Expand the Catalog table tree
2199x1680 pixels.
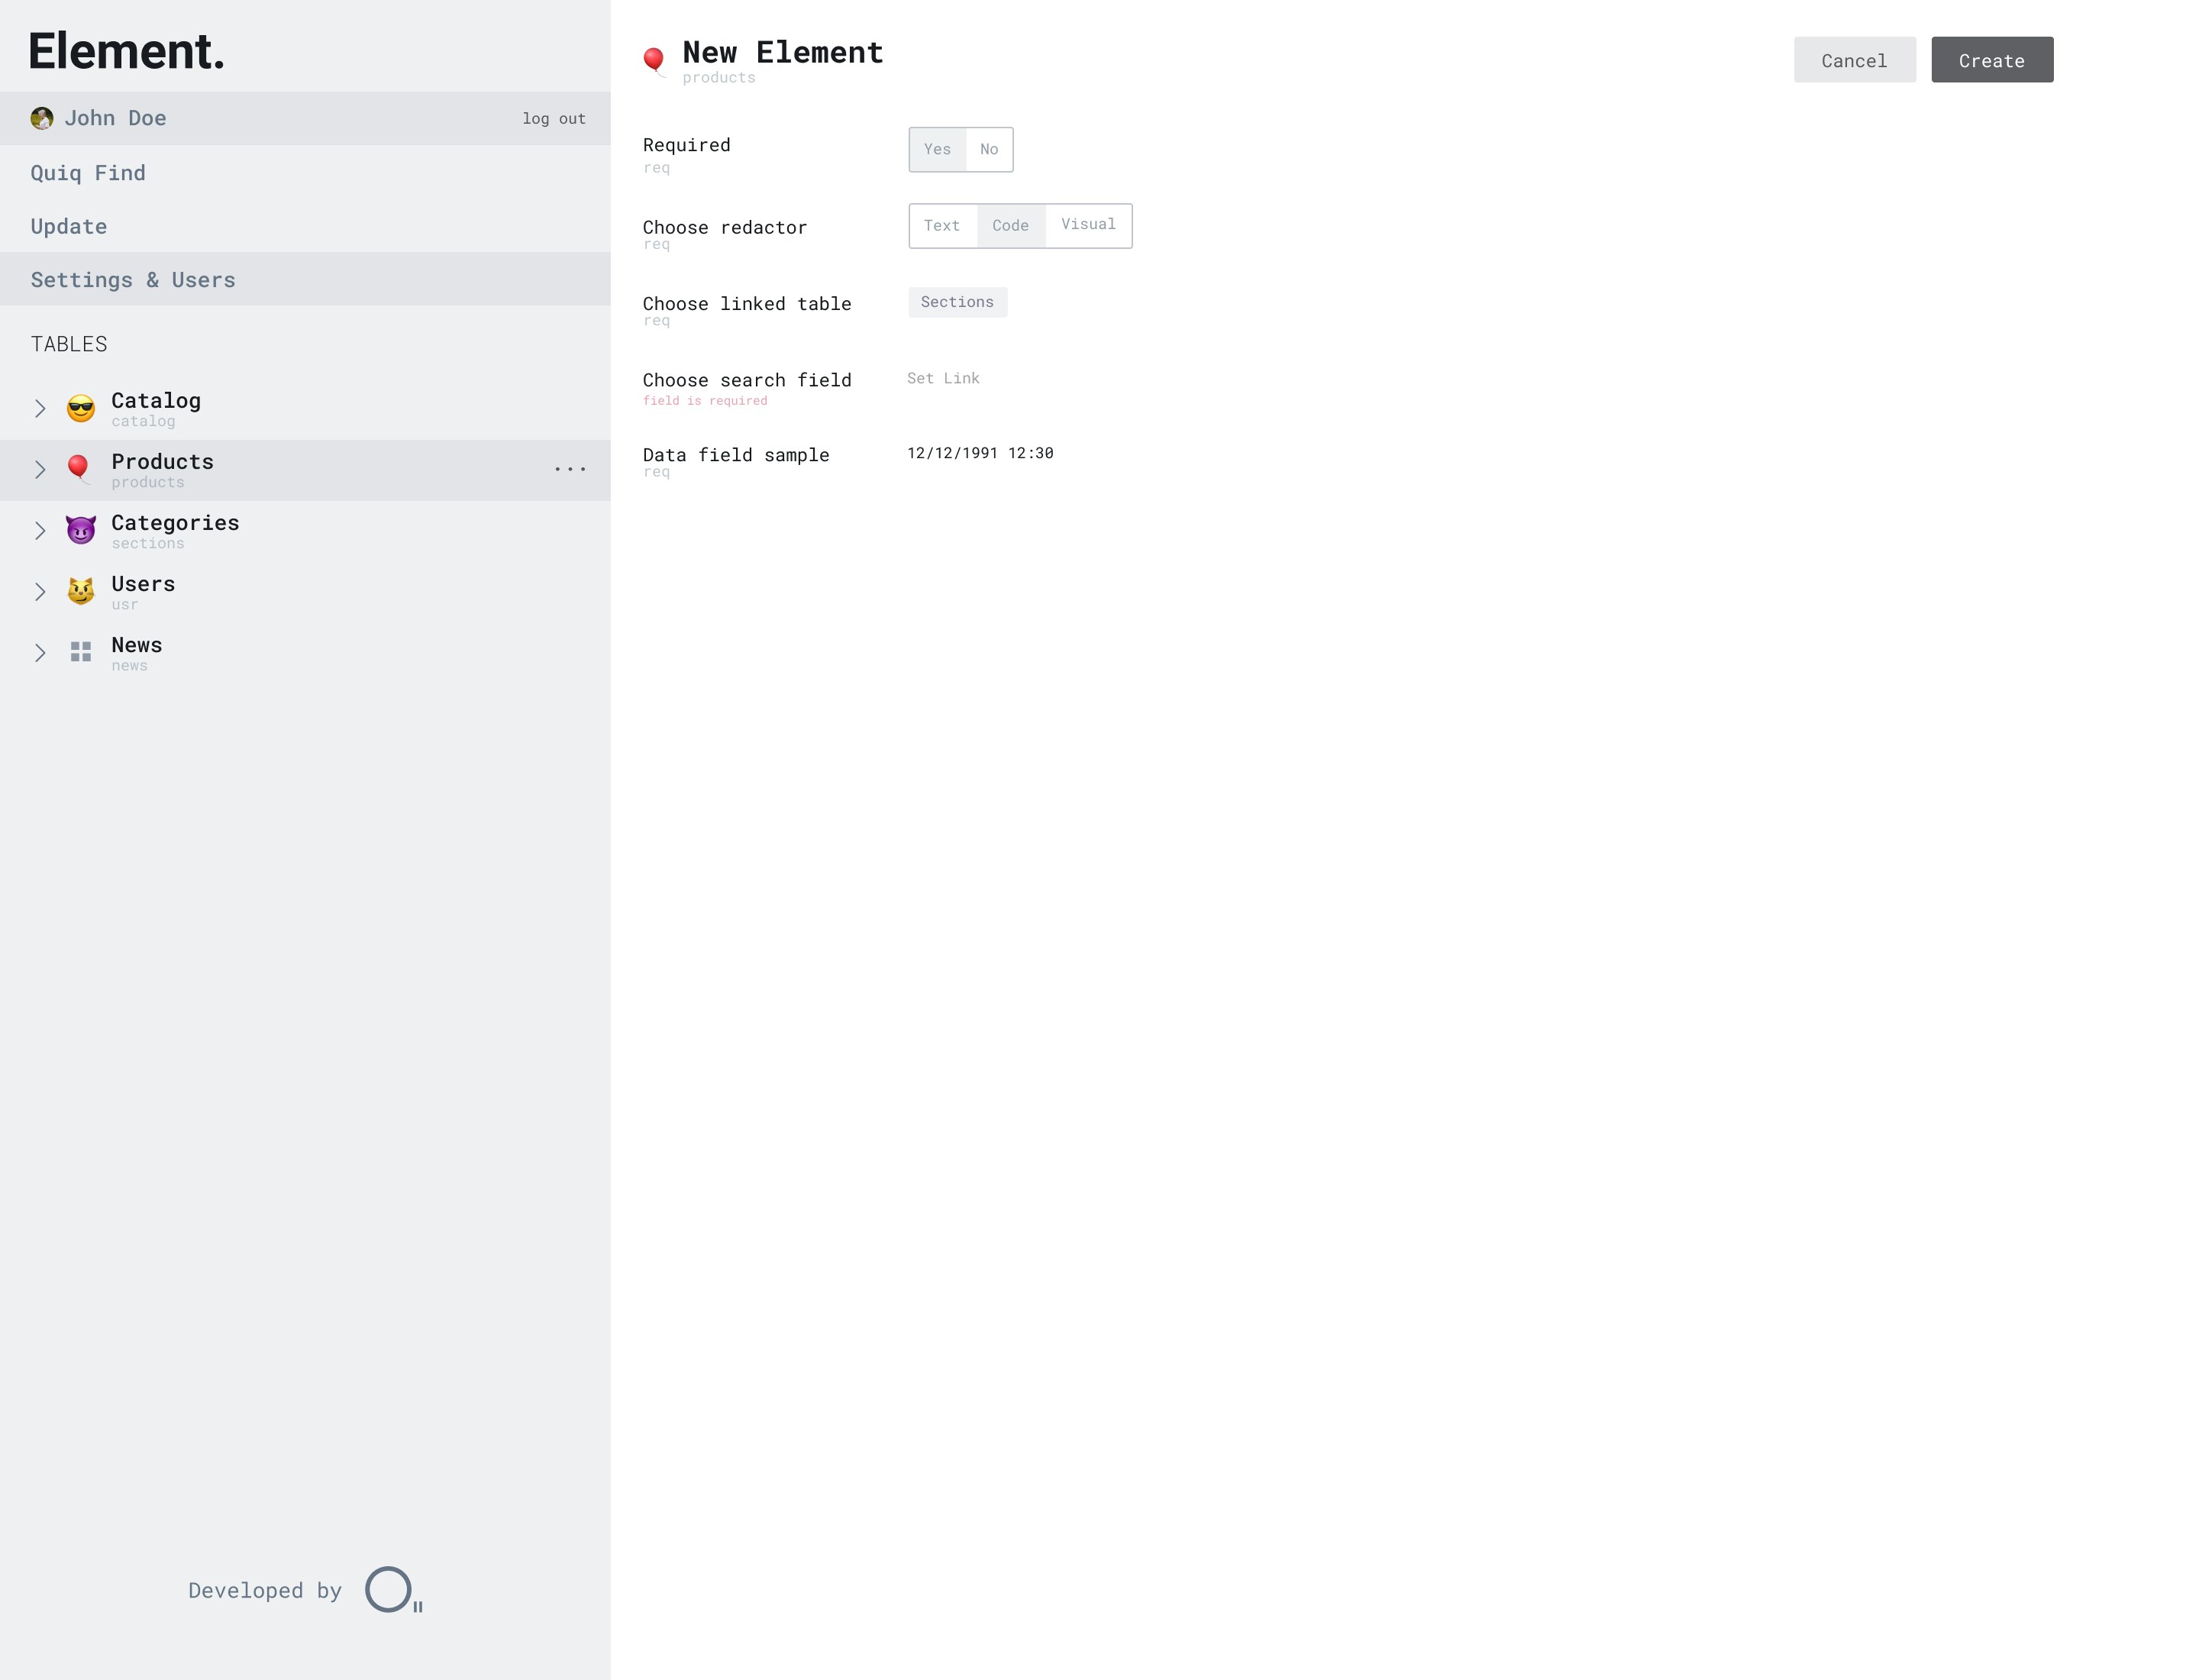tap(40, 408)
